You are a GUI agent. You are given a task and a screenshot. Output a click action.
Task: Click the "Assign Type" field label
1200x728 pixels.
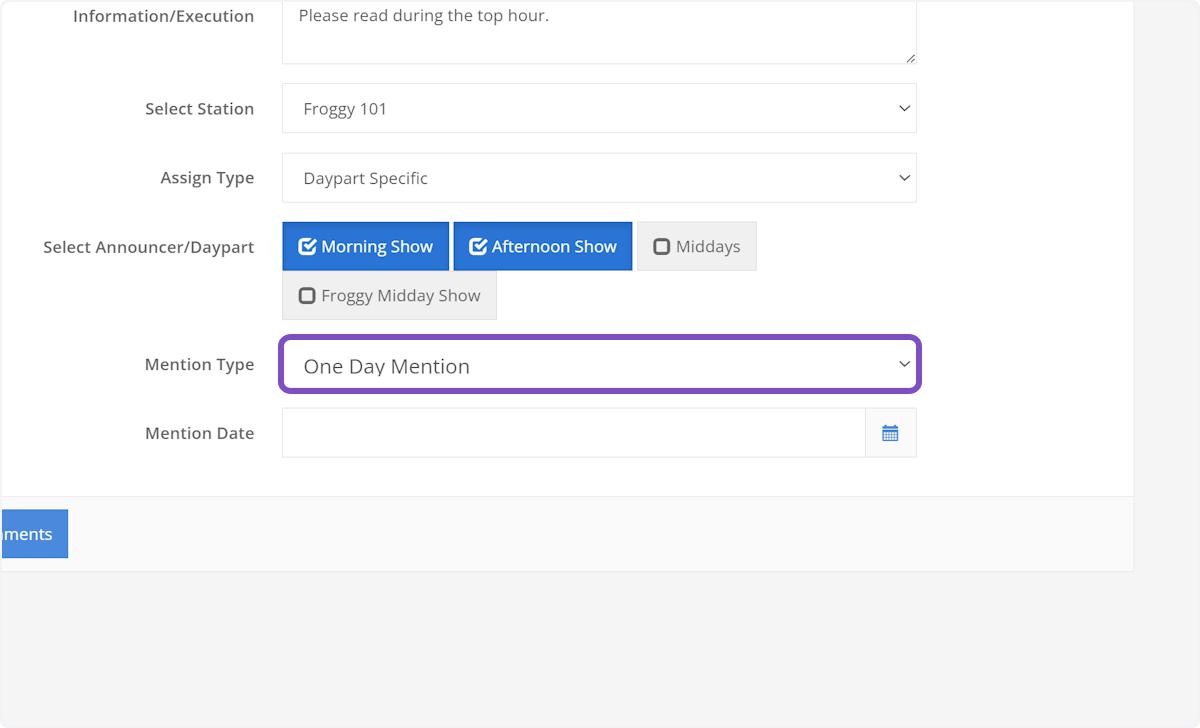(x=207, y=178)
